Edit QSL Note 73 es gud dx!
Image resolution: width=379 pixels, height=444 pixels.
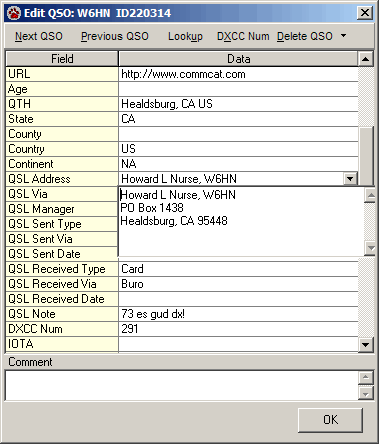tap(238, 314)
